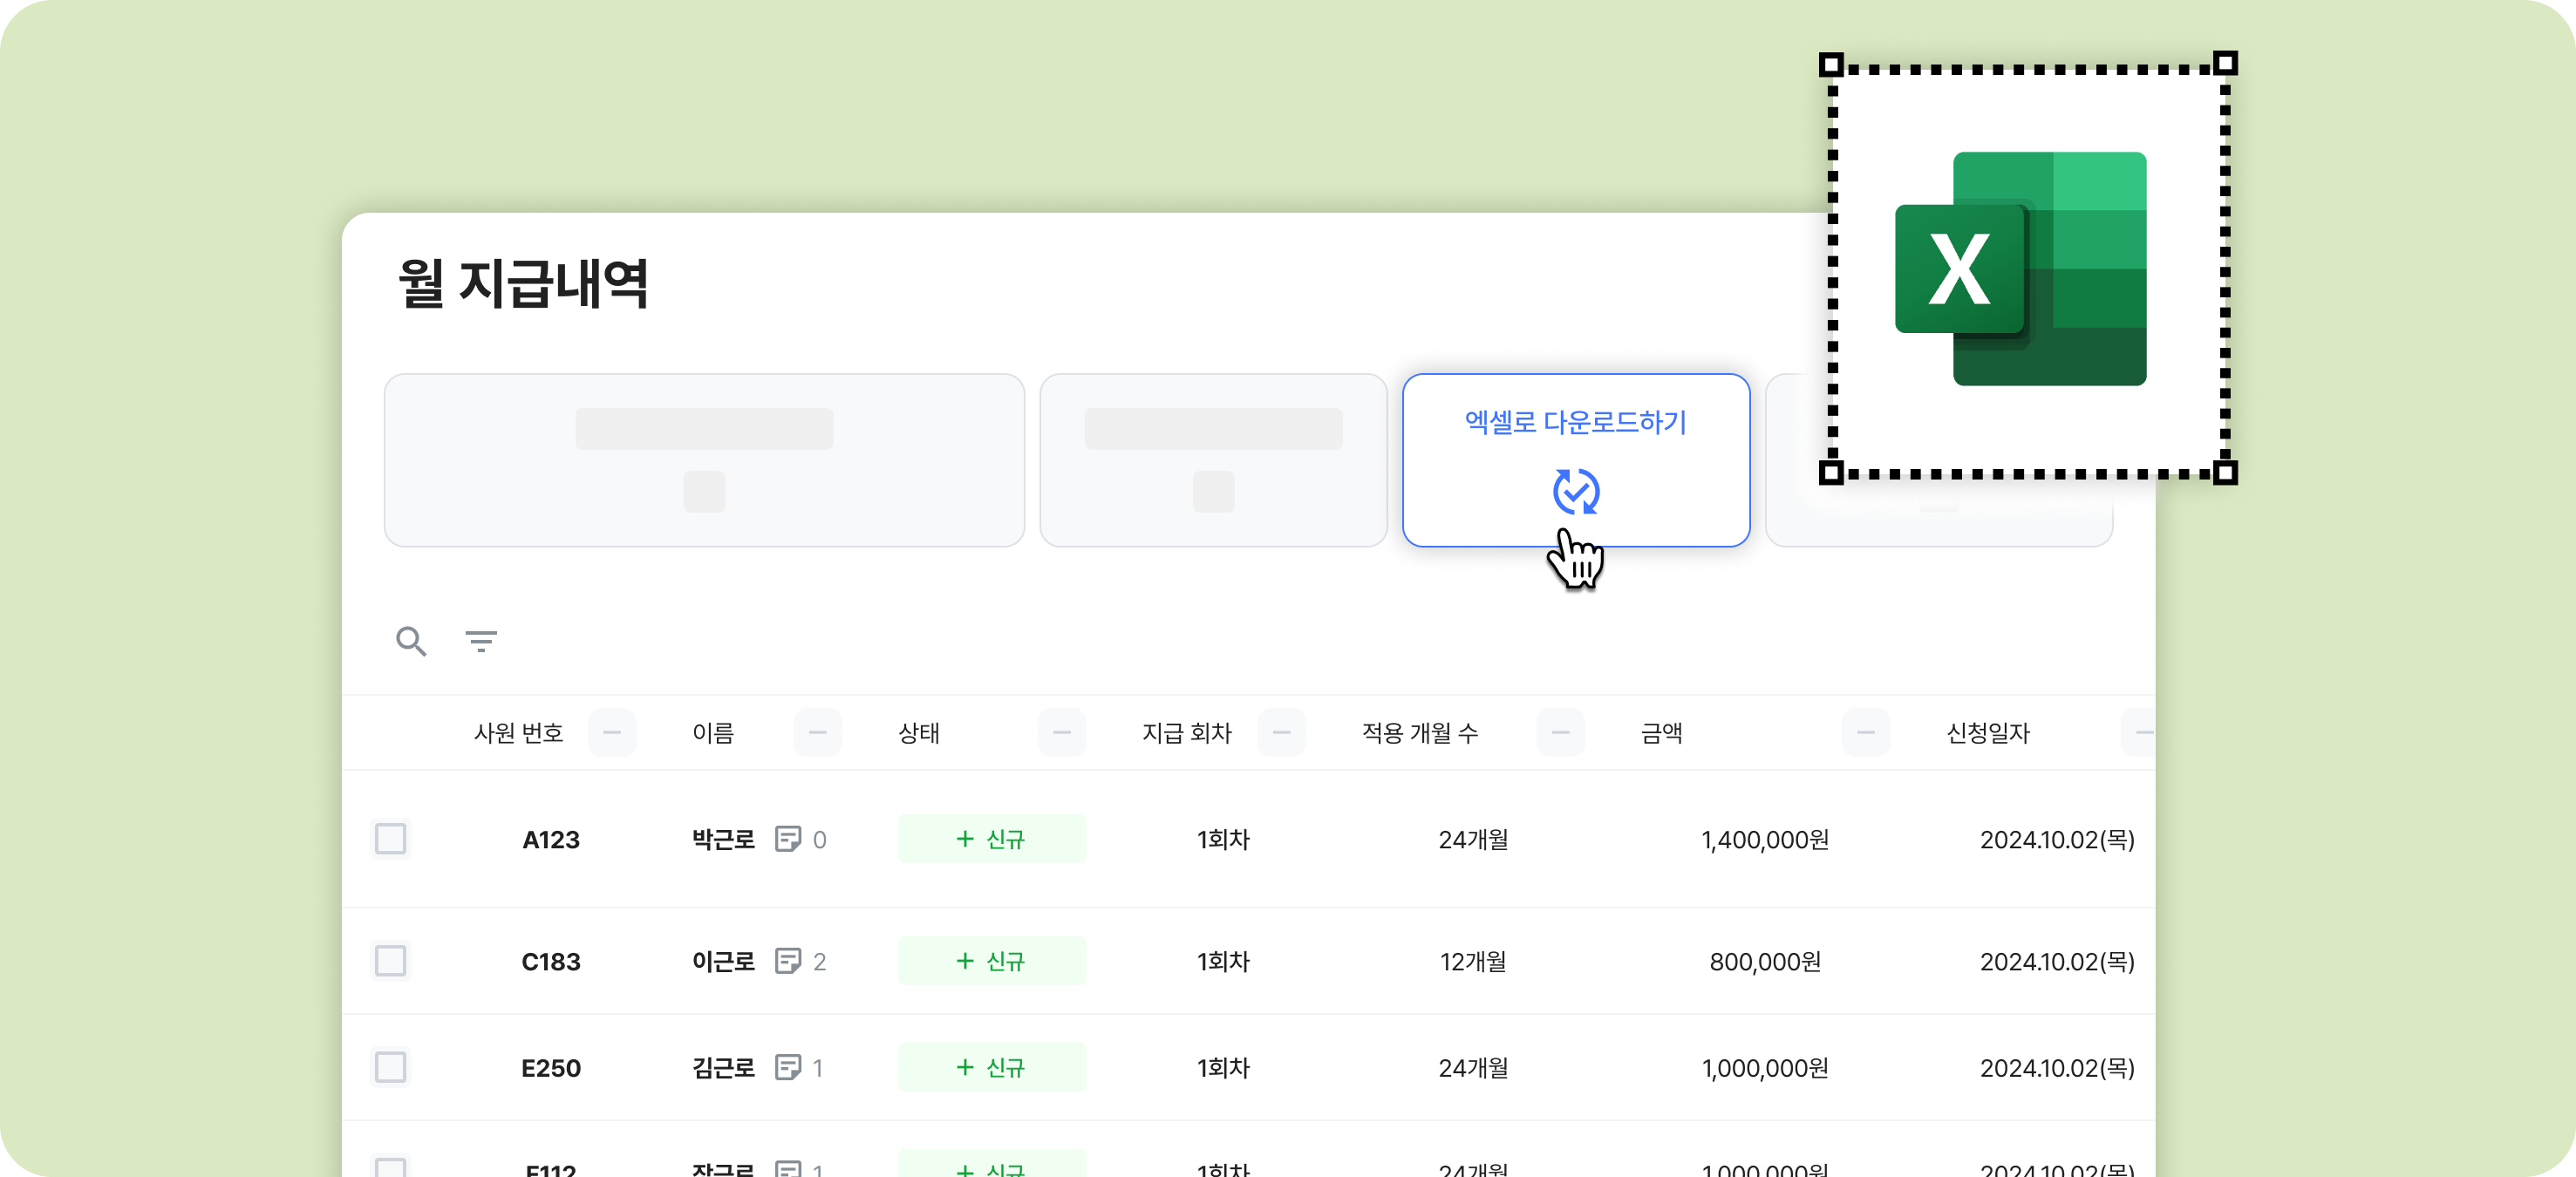
Task: Click employee number E250 cell
Action: [551, 1068]
